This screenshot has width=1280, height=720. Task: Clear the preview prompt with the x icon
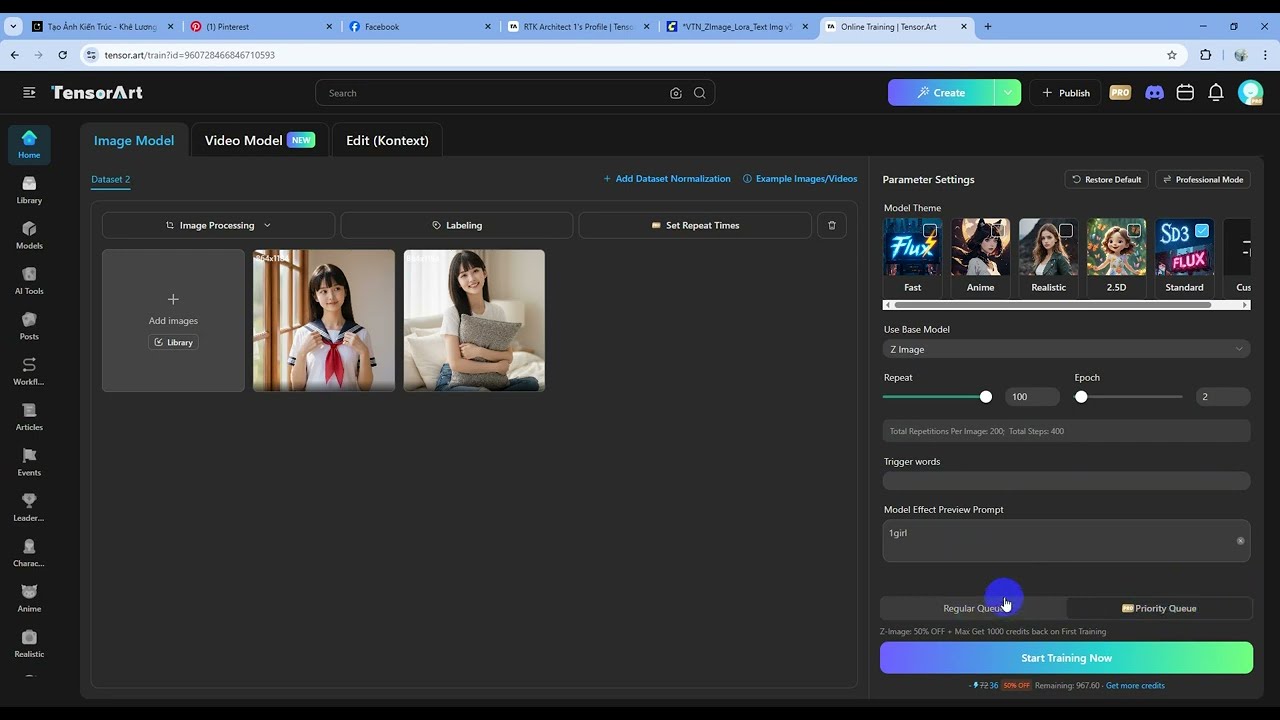coord(1241,541)
